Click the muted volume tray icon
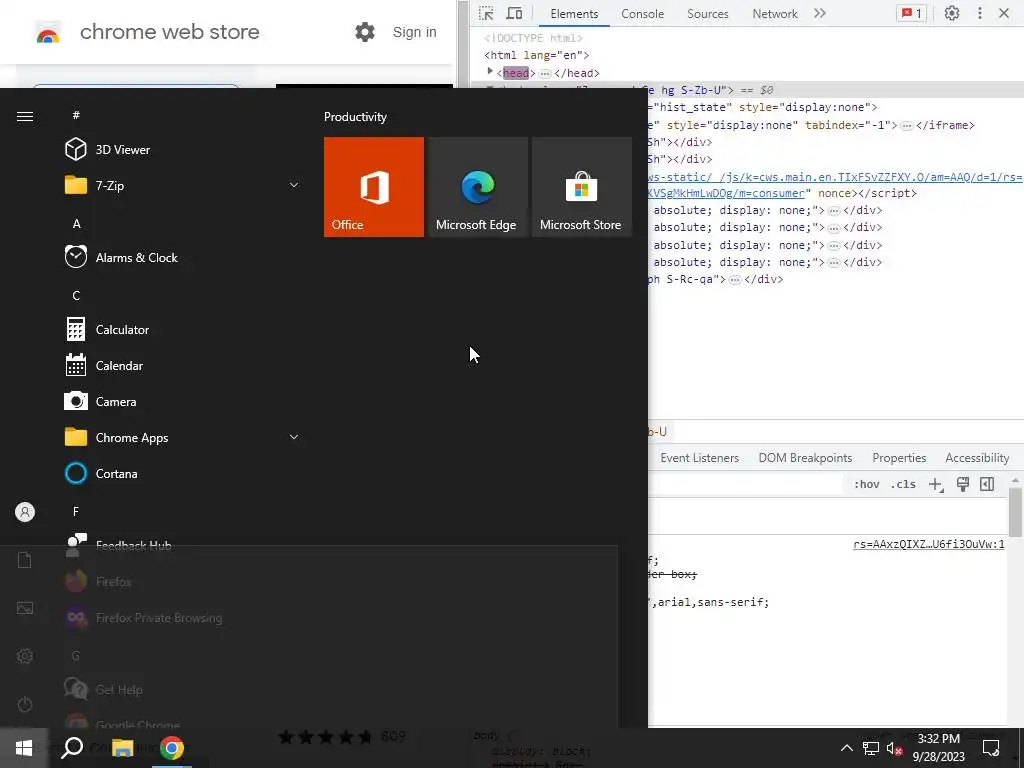This screenshot has height=768, width=1024. point(894,748)
